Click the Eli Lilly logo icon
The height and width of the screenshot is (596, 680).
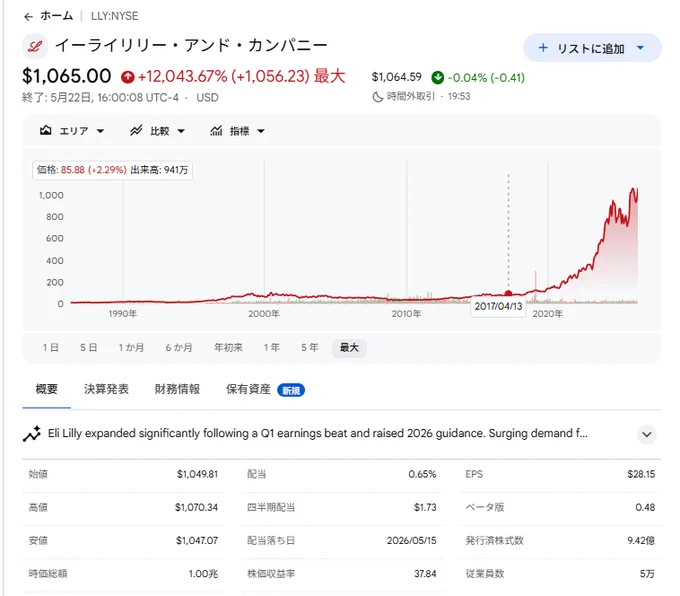(x=35, y=46)
